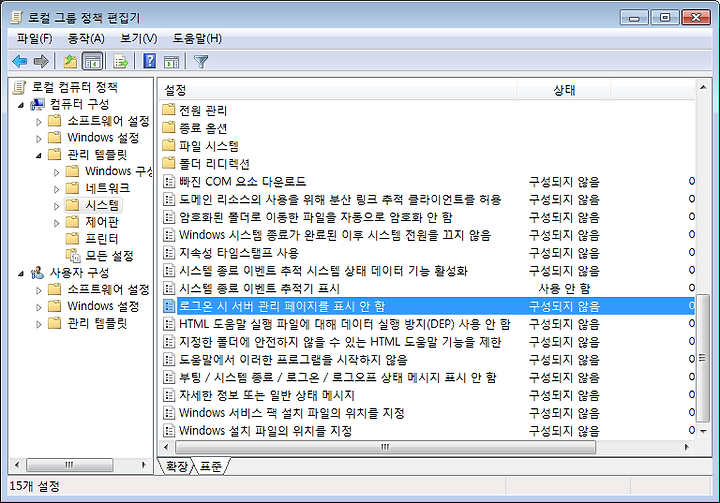Click policy icon for 빠진 COM 요소 다운로드
Image resolution: width=720 pixels, height=503 pixels.
click(169, 181)
